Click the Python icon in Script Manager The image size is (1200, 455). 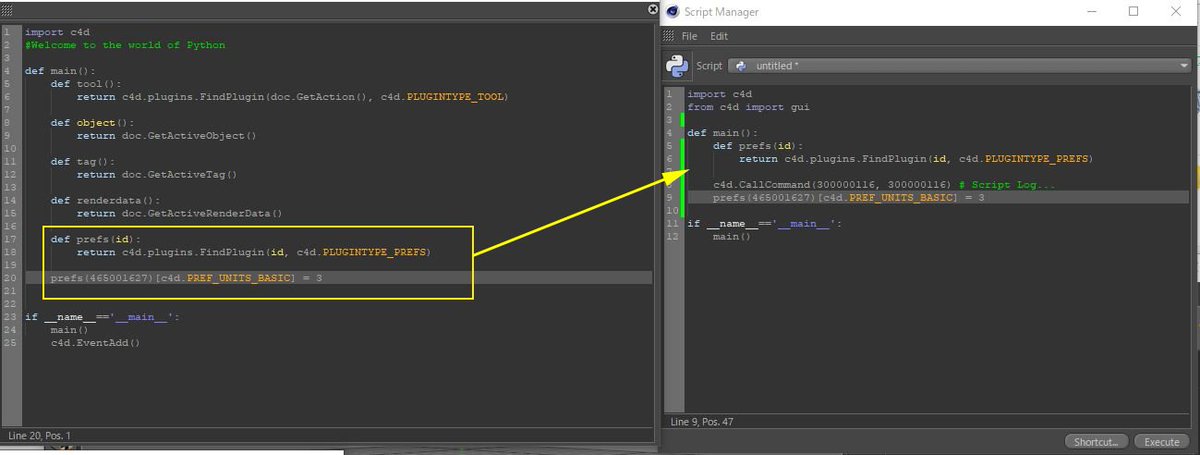[677, 65]
